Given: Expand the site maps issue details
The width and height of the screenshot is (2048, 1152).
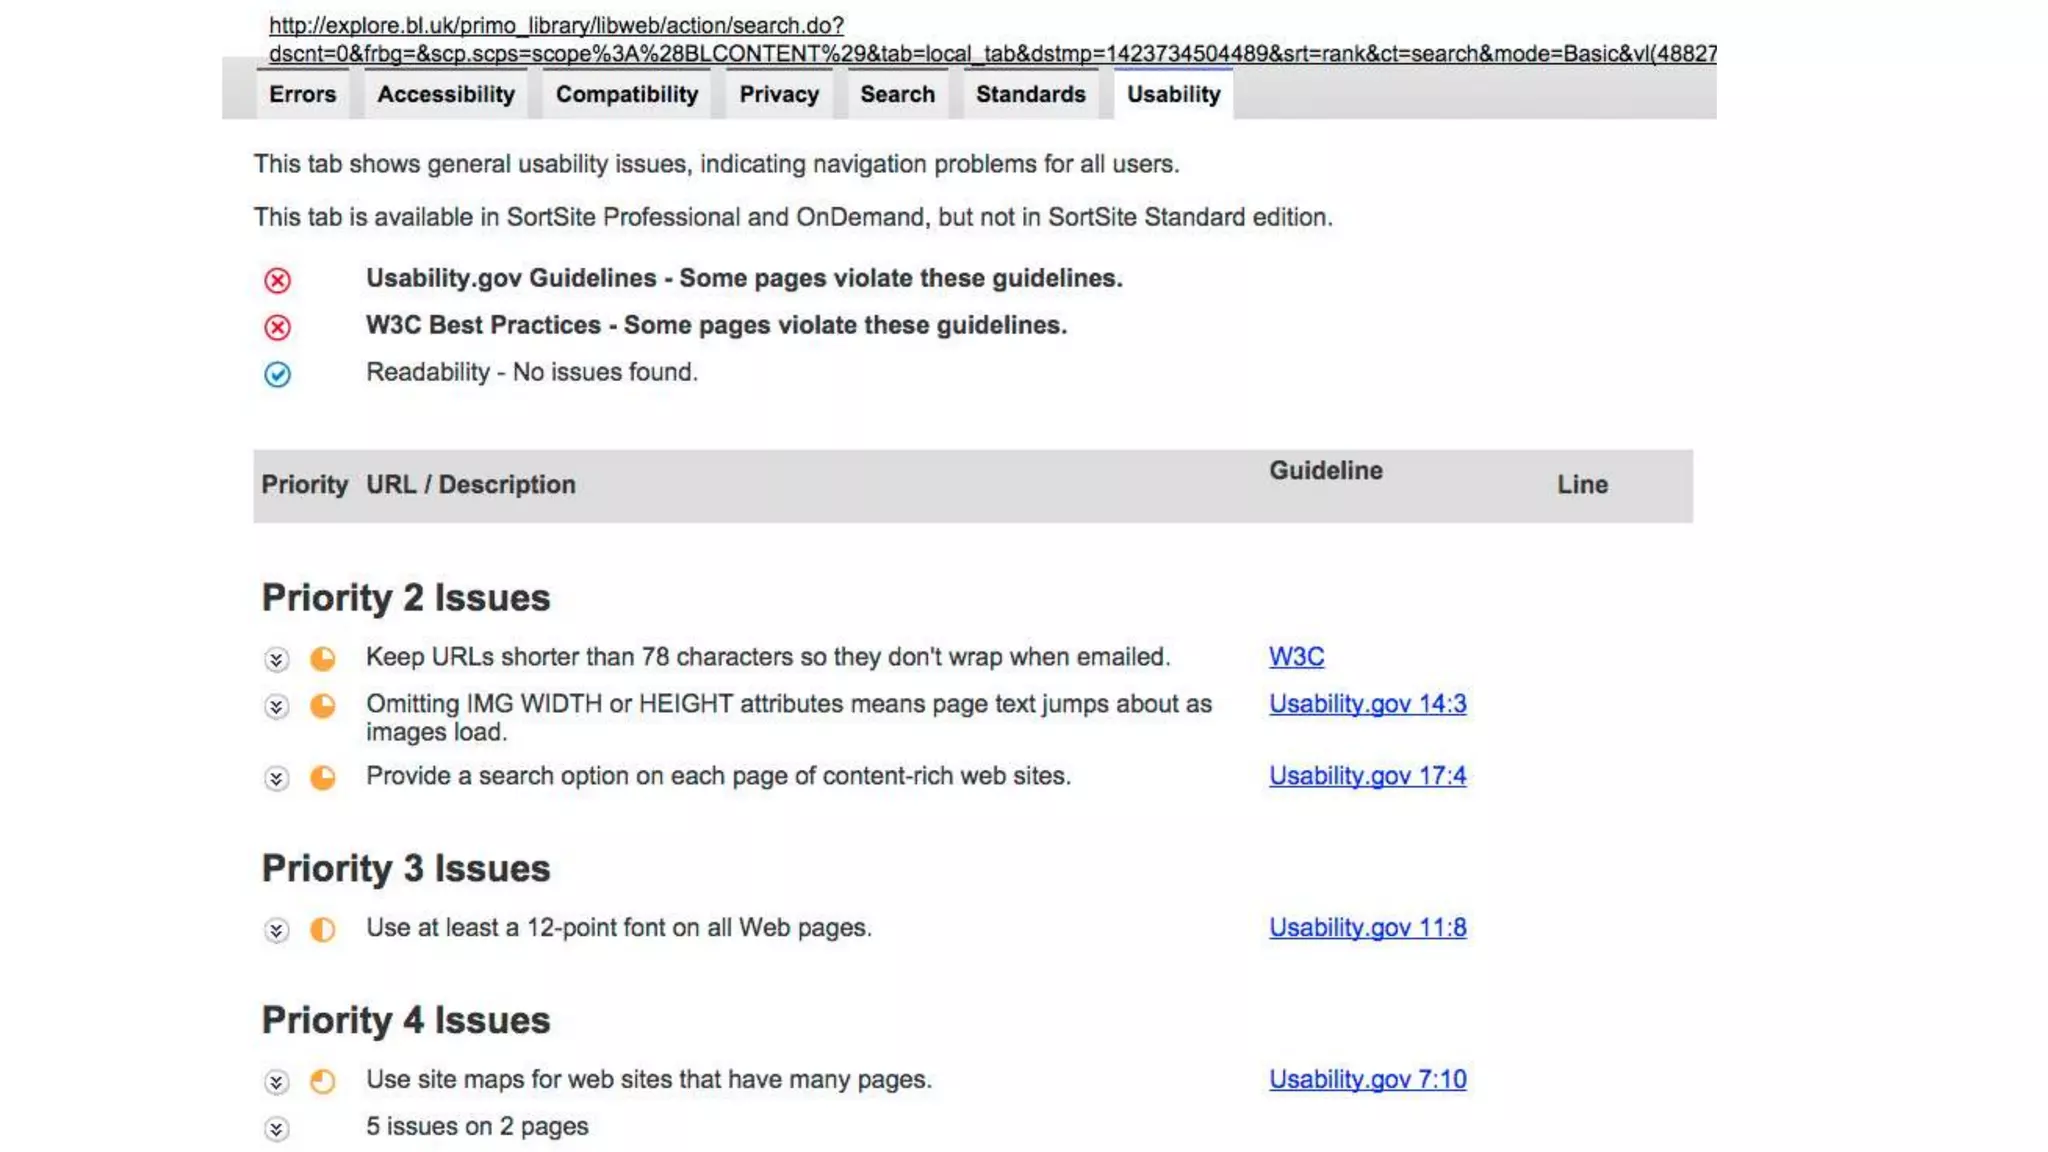Looking at the screenshot, I should pyautogui.click(x=276, y=1082).
